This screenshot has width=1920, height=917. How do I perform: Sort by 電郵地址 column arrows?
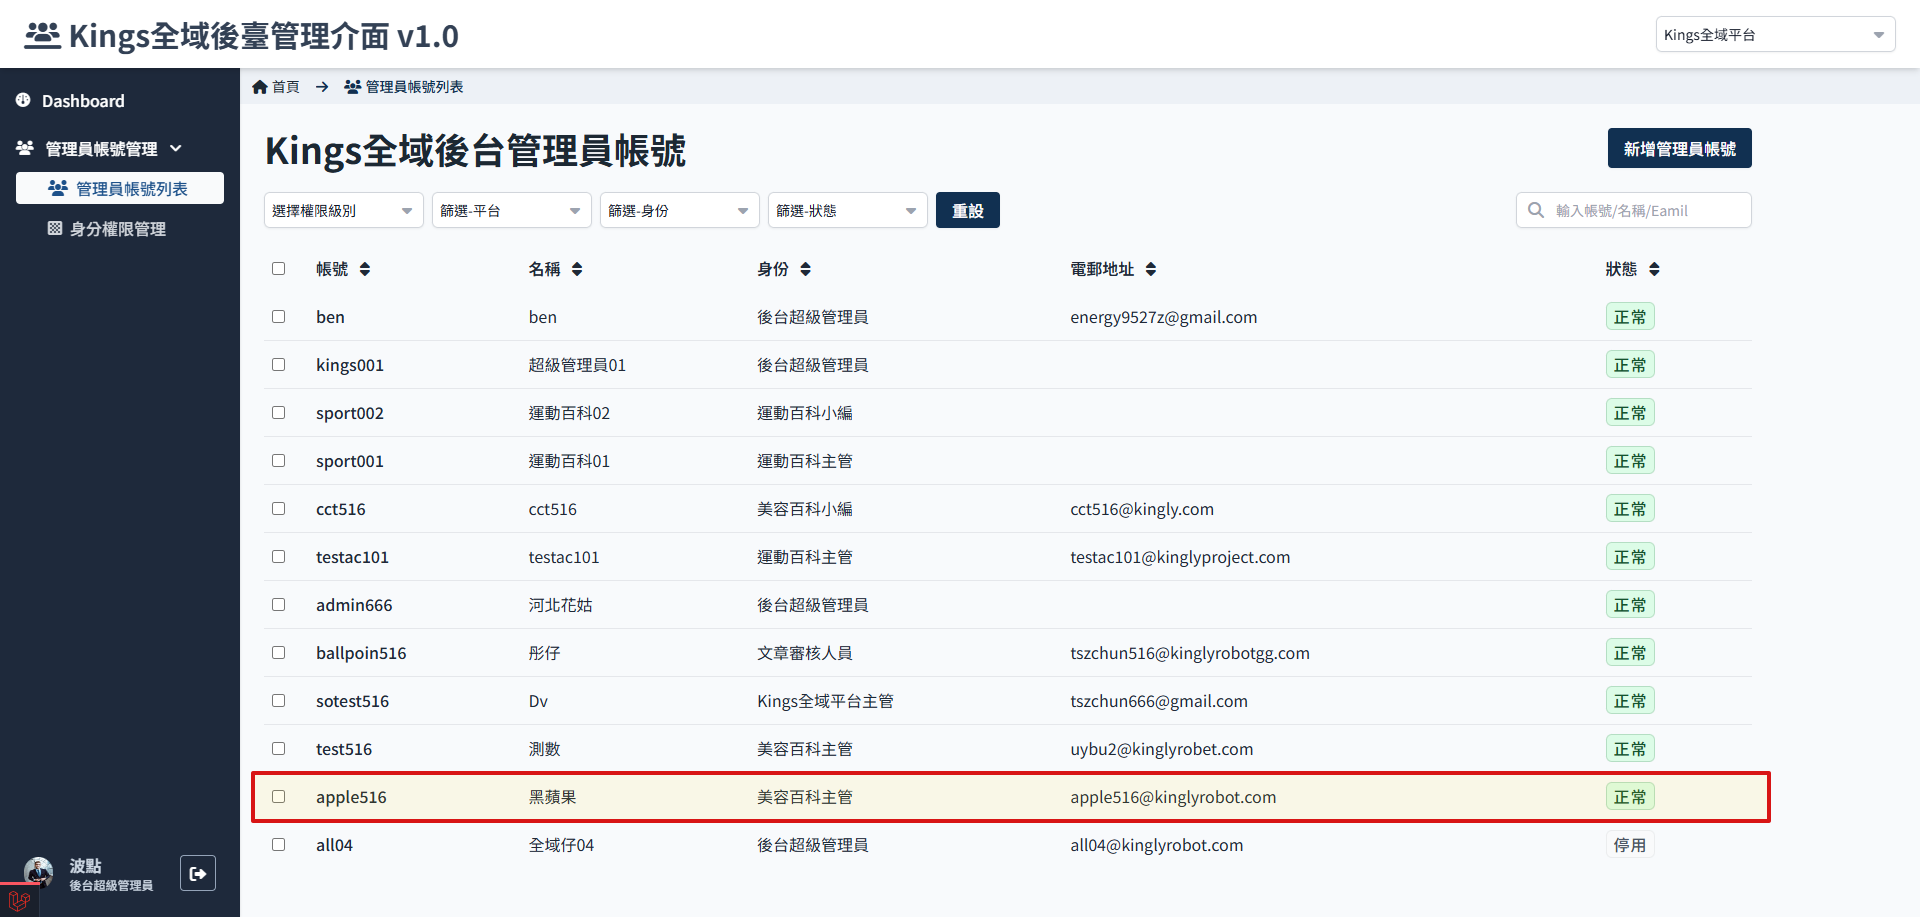[x=1151, y=269]
